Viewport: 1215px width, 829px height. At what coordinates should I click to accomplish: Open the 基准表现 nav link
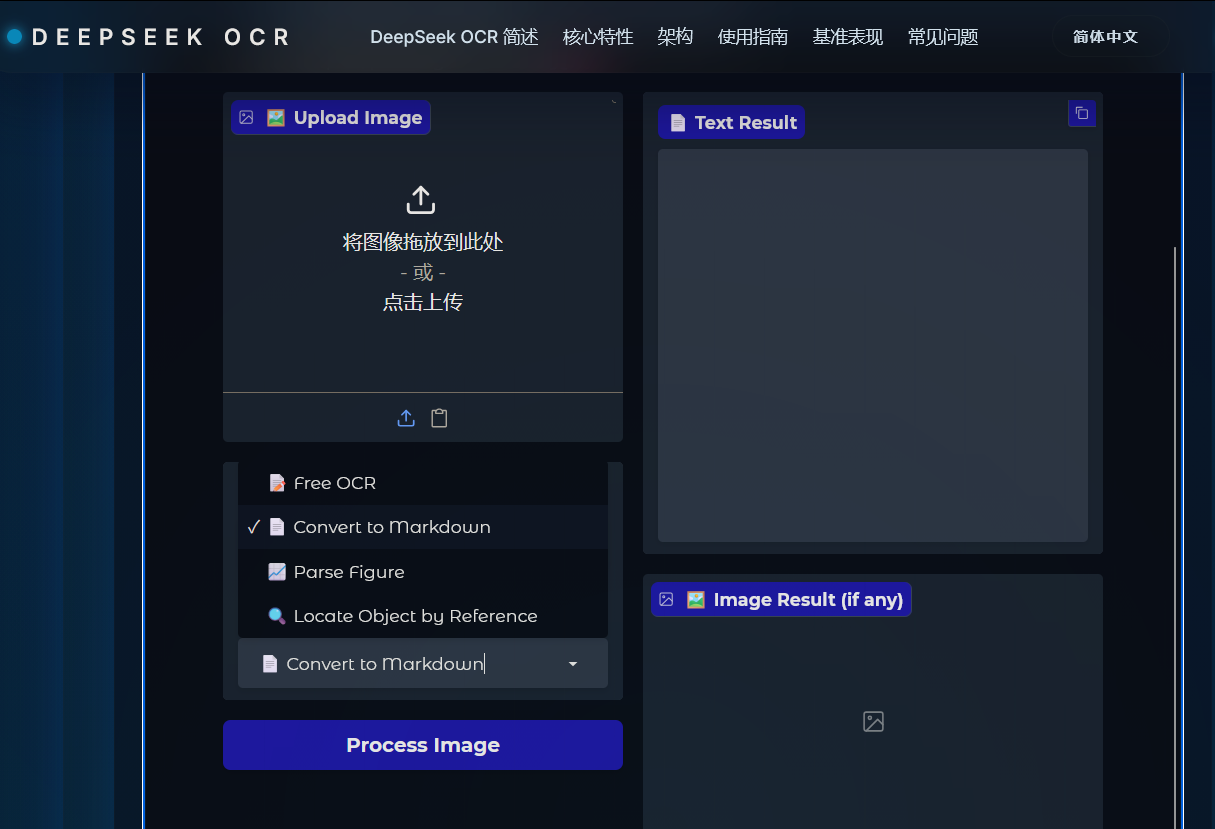pos(848,37)
